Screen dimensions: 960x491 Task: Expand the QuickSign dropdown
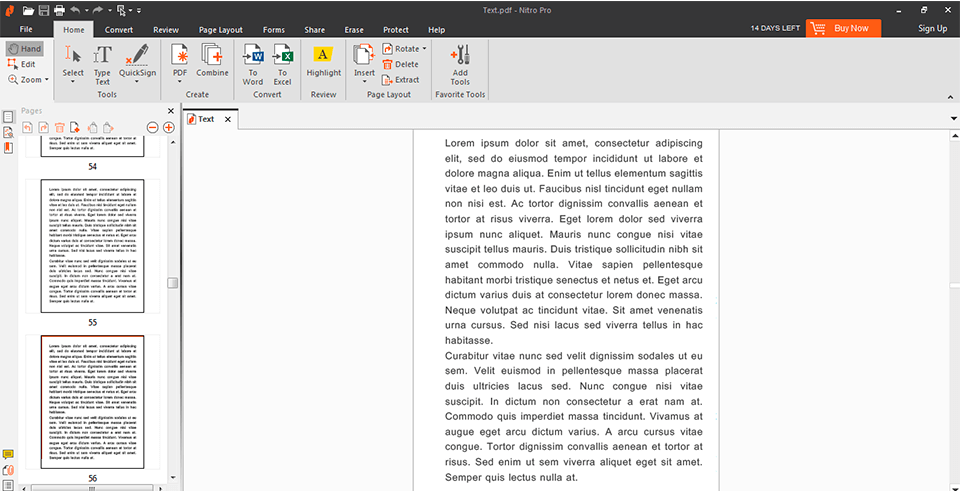pyautogui.click(x=137, y=82)
